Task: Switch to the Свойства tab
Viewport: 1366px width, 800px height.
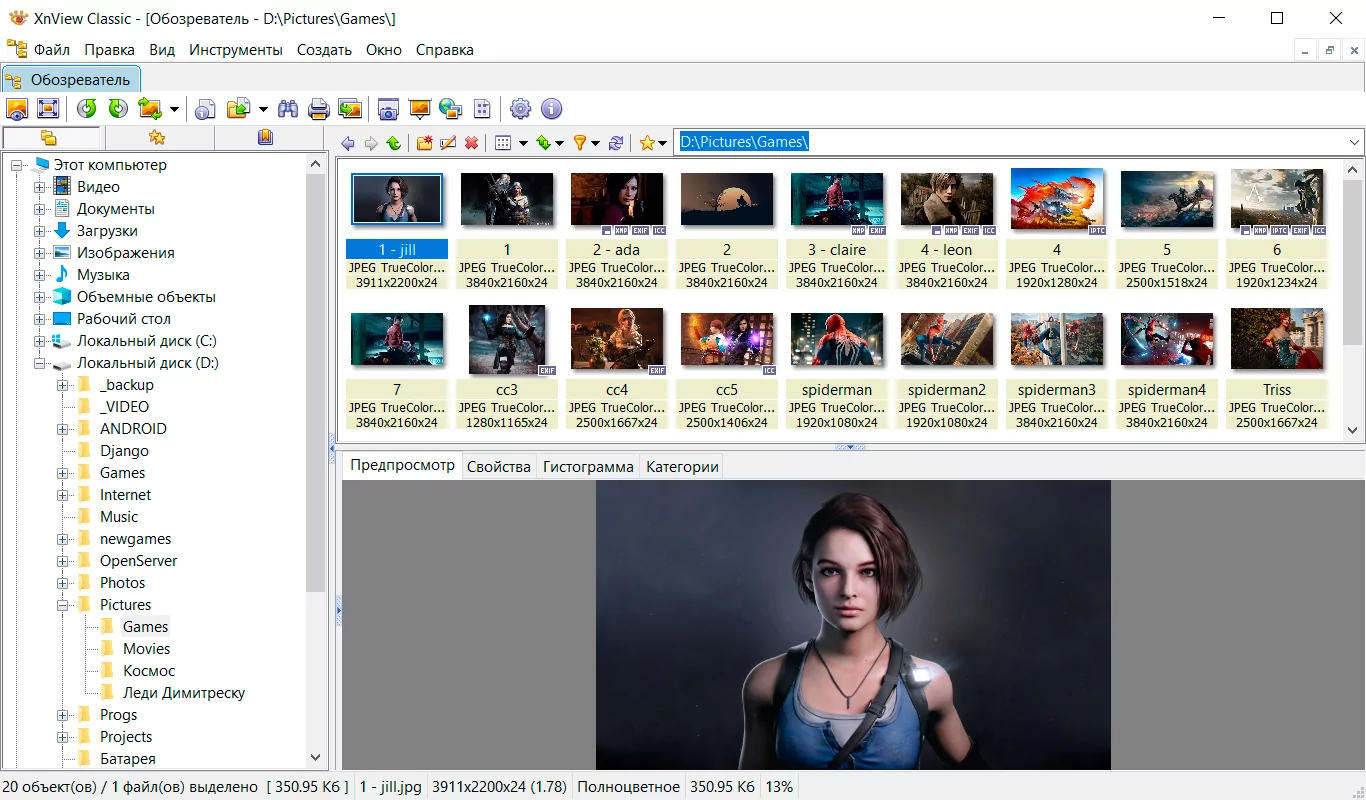Action: pos(499,467)
